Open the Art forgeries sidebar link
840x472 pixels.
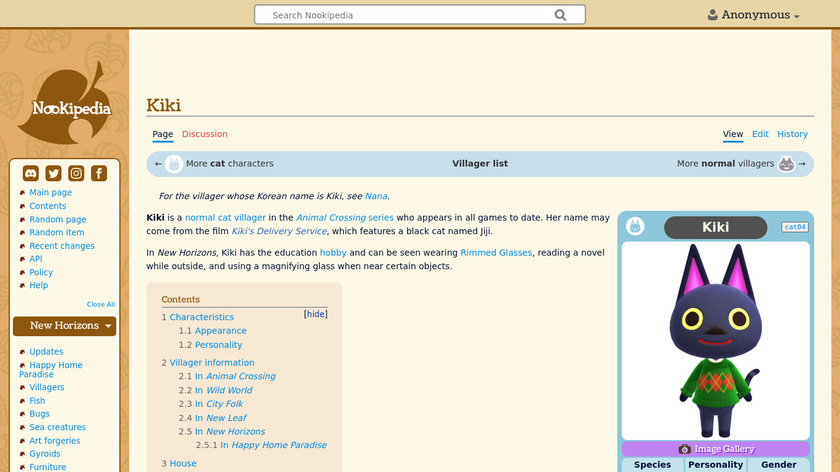pos(55,440)
